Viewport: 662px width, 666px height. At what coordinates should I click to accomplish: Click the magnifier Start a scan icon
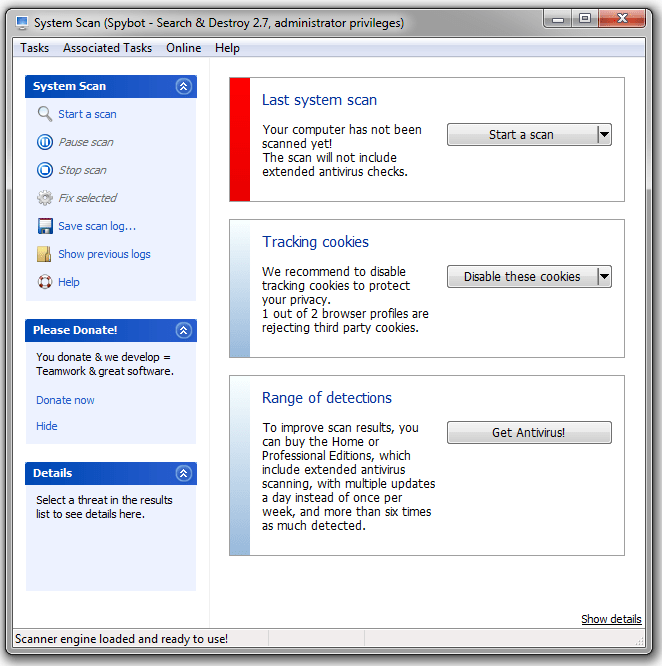[x=45, y=114]
